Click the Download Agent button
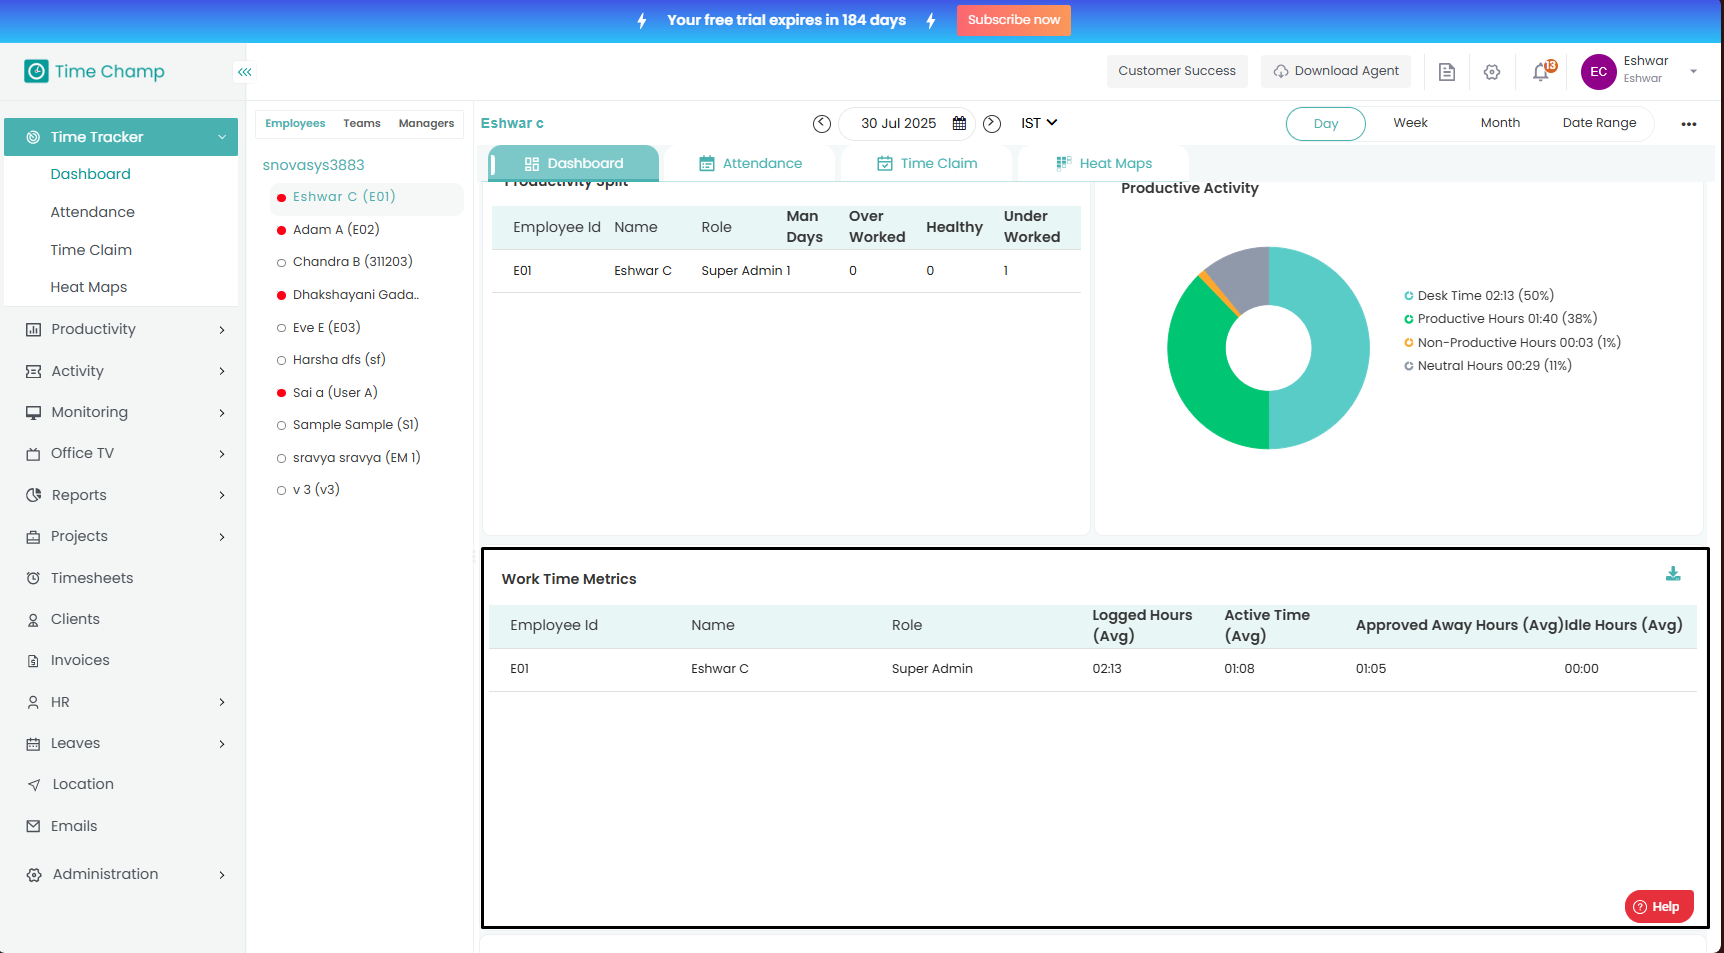 pos(1336,71)
